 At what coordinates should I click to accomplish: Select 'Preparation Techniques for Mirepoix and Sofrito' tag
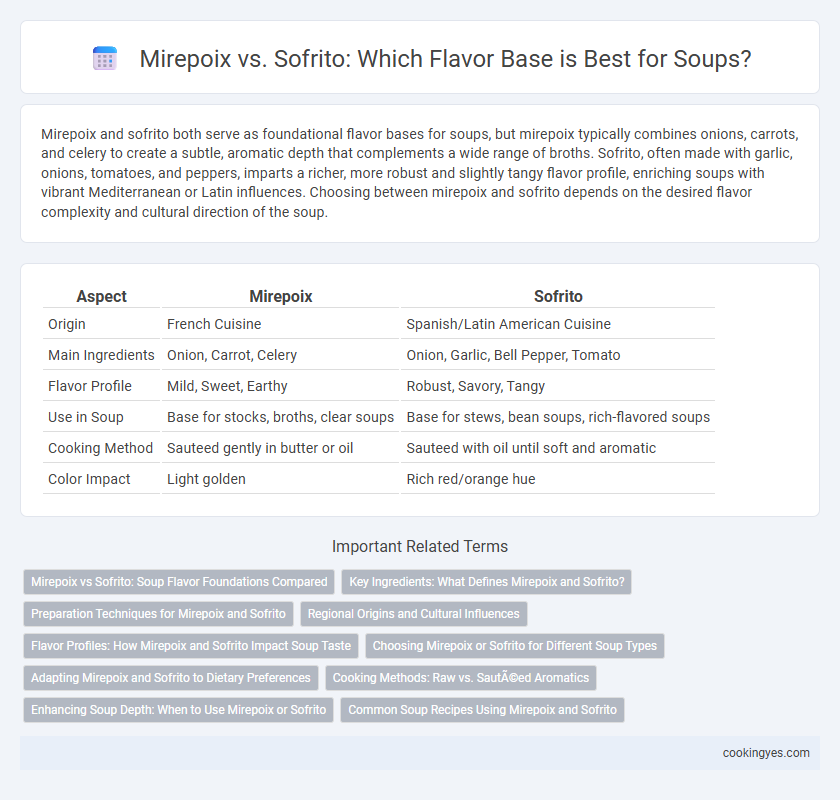coord(158,614)
